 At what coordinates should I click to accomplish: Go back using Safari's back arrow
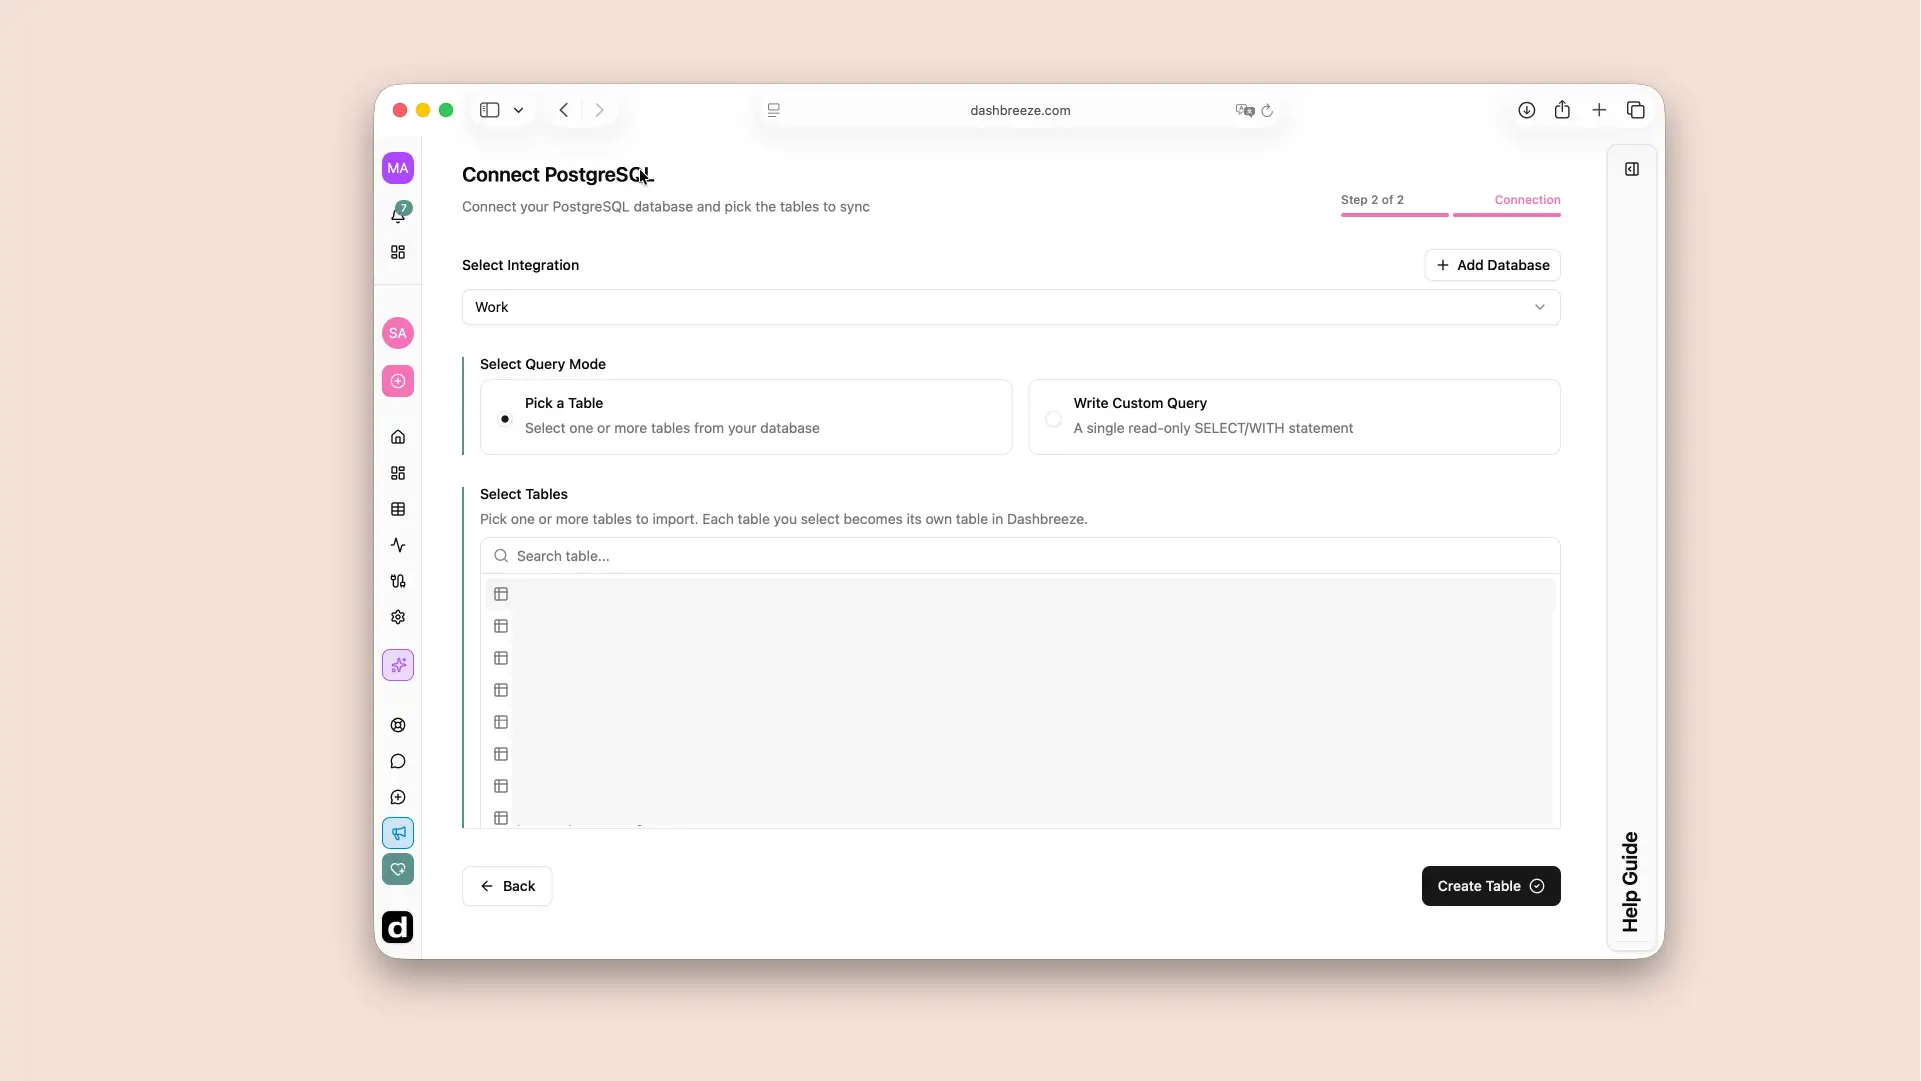coord(564,110)
